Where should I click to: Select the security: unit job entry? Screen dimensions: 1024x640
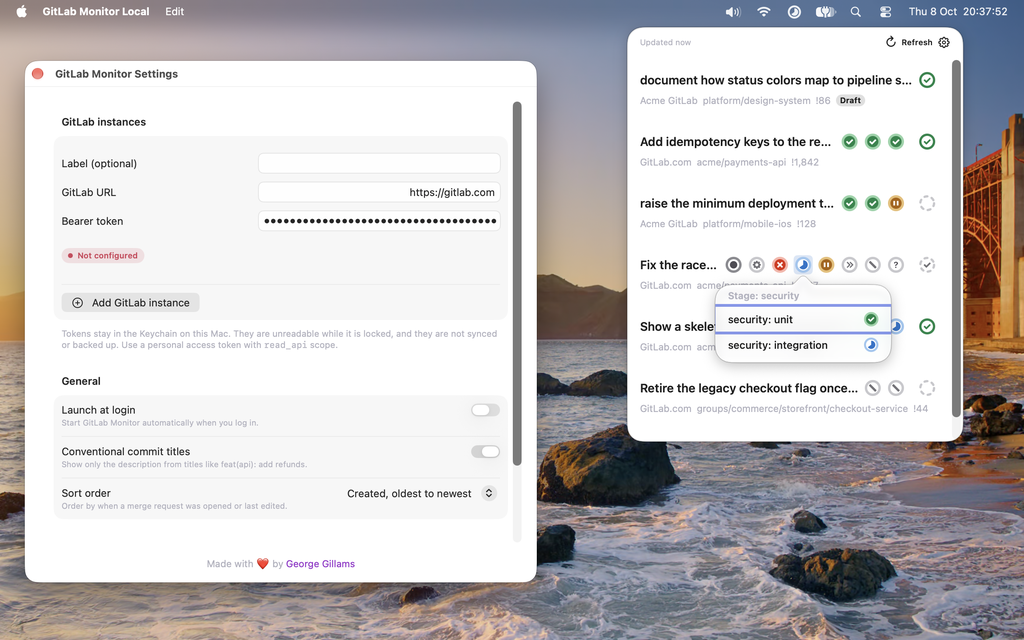click(x=803, y=319)
